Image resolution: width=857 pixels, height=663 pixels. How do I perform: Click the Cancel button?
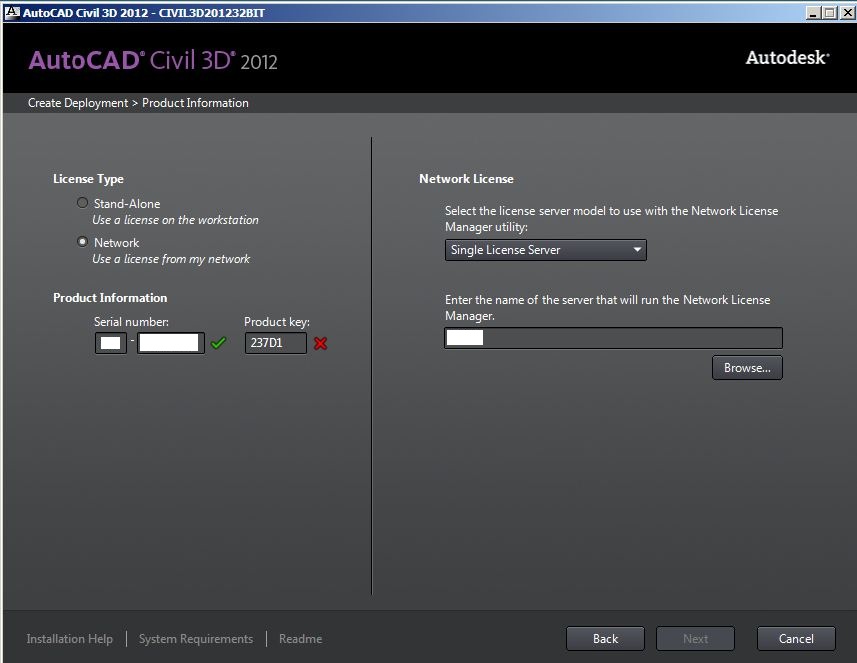796,638
